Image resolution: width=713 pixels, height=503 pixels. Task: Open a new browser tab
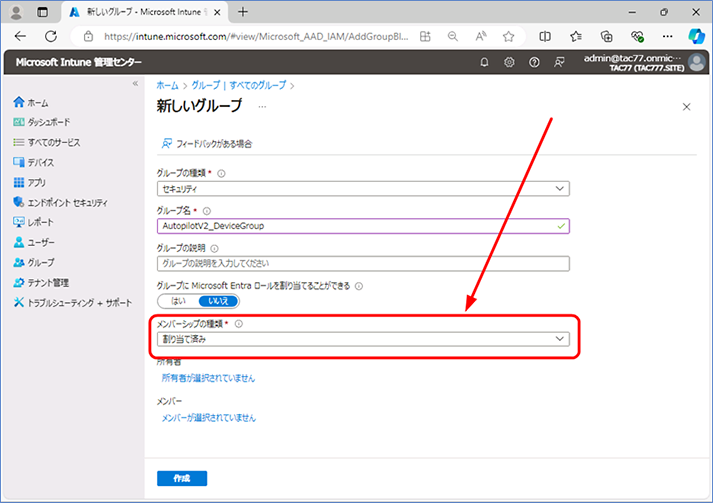pyautogui.click(x=243, y=12)
